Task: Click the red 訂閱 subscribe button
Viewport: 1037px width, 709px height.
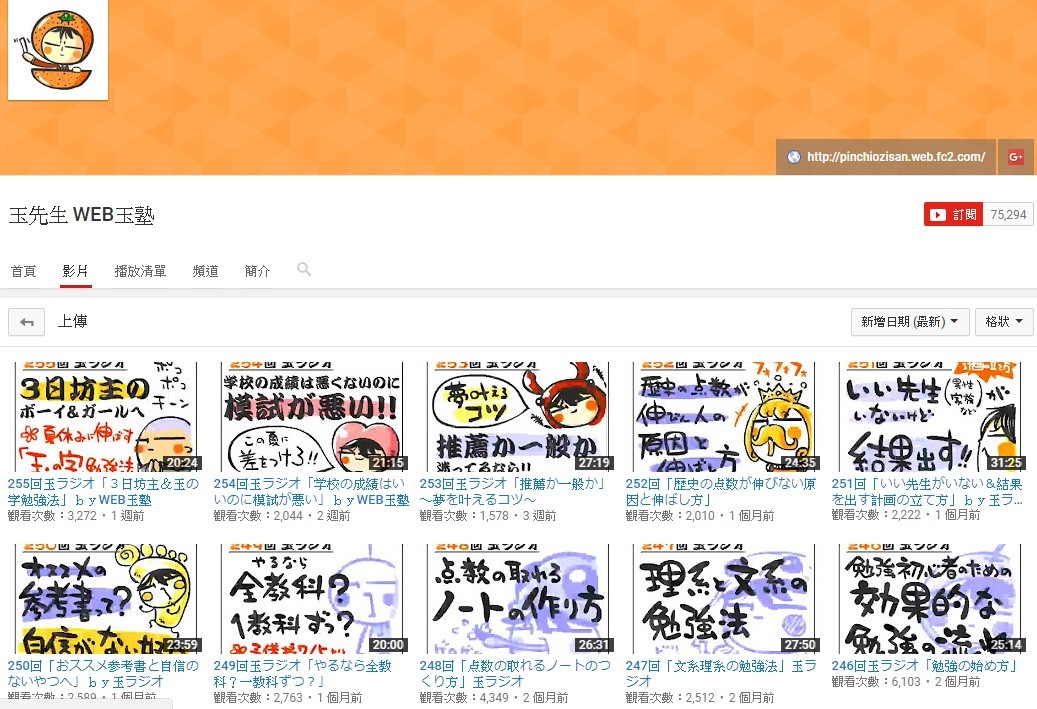Action: click(x=953, y=214)
